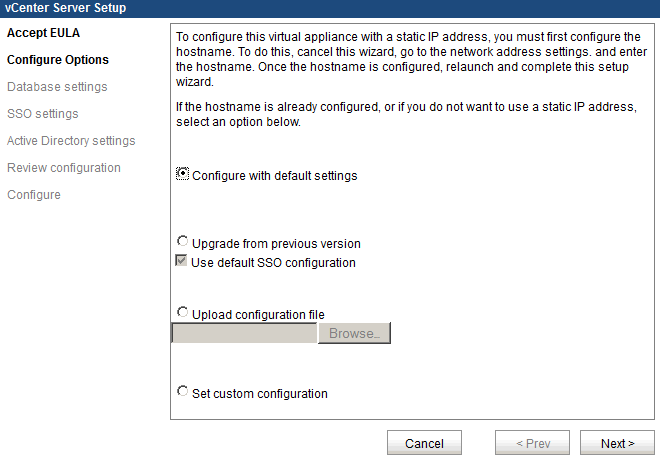Toggle Use default SSO configuration checkbox

pyautogui.click(x=182, y=262)
